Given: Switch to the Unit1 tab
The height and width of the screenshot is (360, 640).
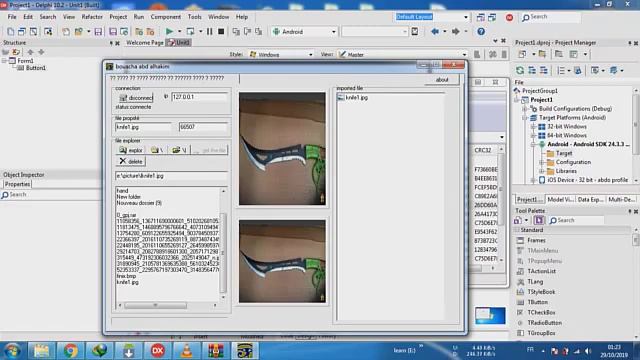Looking at the screenshot, I should (179, 42).
